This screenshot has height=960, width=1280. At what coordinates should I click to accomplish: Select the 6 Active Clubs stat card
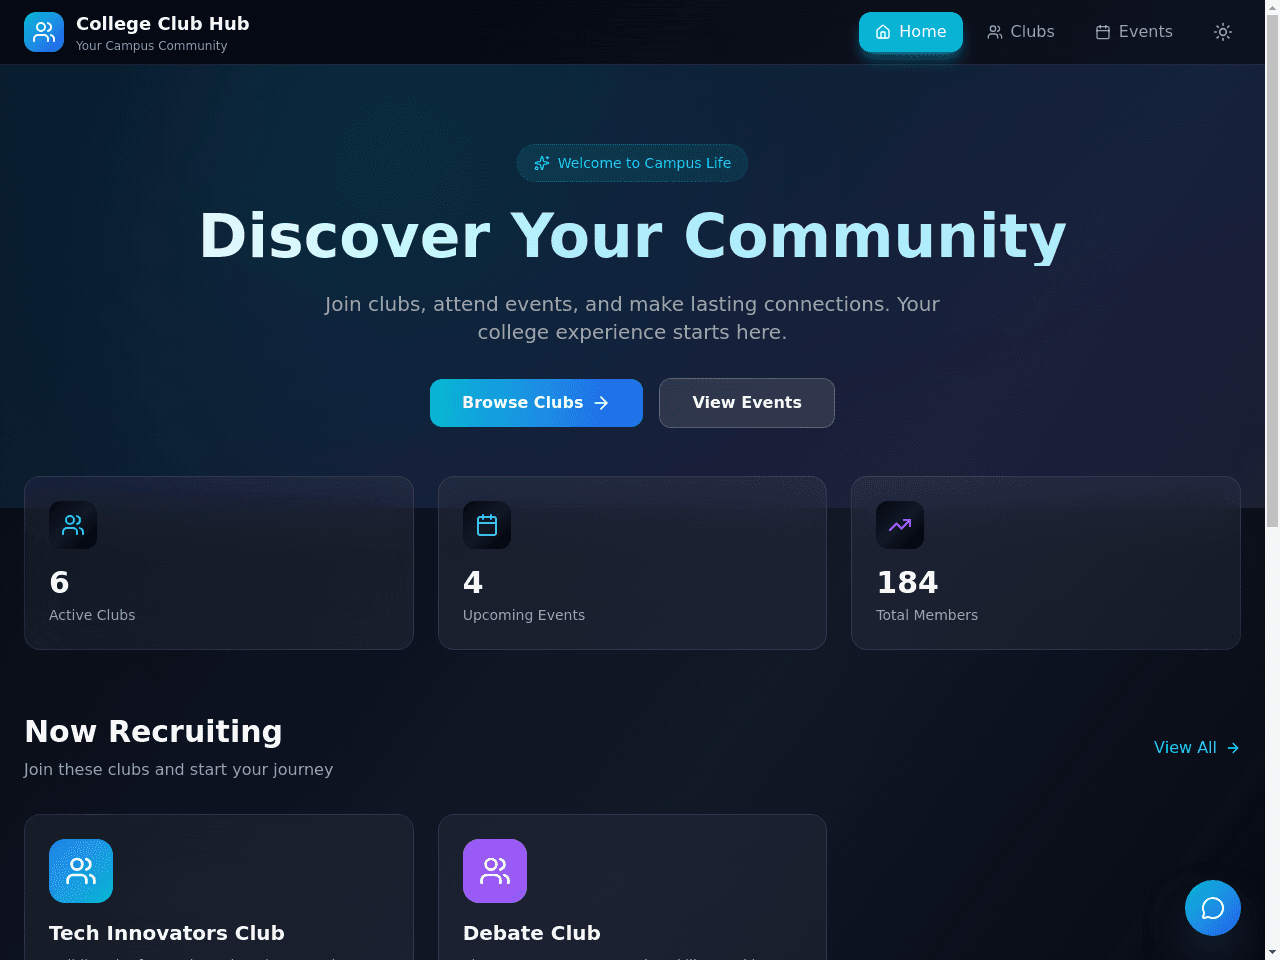(x=219, y=563)
